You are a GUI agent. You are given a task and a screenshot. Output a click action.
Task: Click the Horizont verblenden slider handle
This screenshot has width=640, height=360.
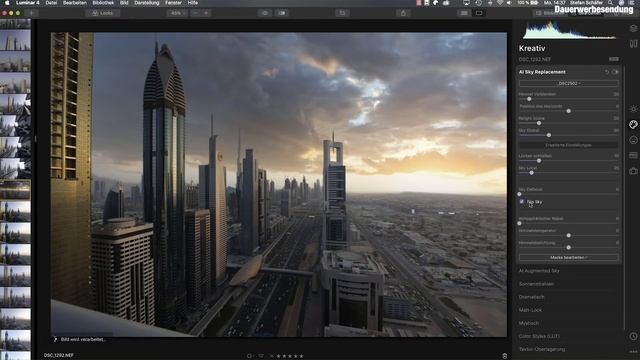click(529, 99)
